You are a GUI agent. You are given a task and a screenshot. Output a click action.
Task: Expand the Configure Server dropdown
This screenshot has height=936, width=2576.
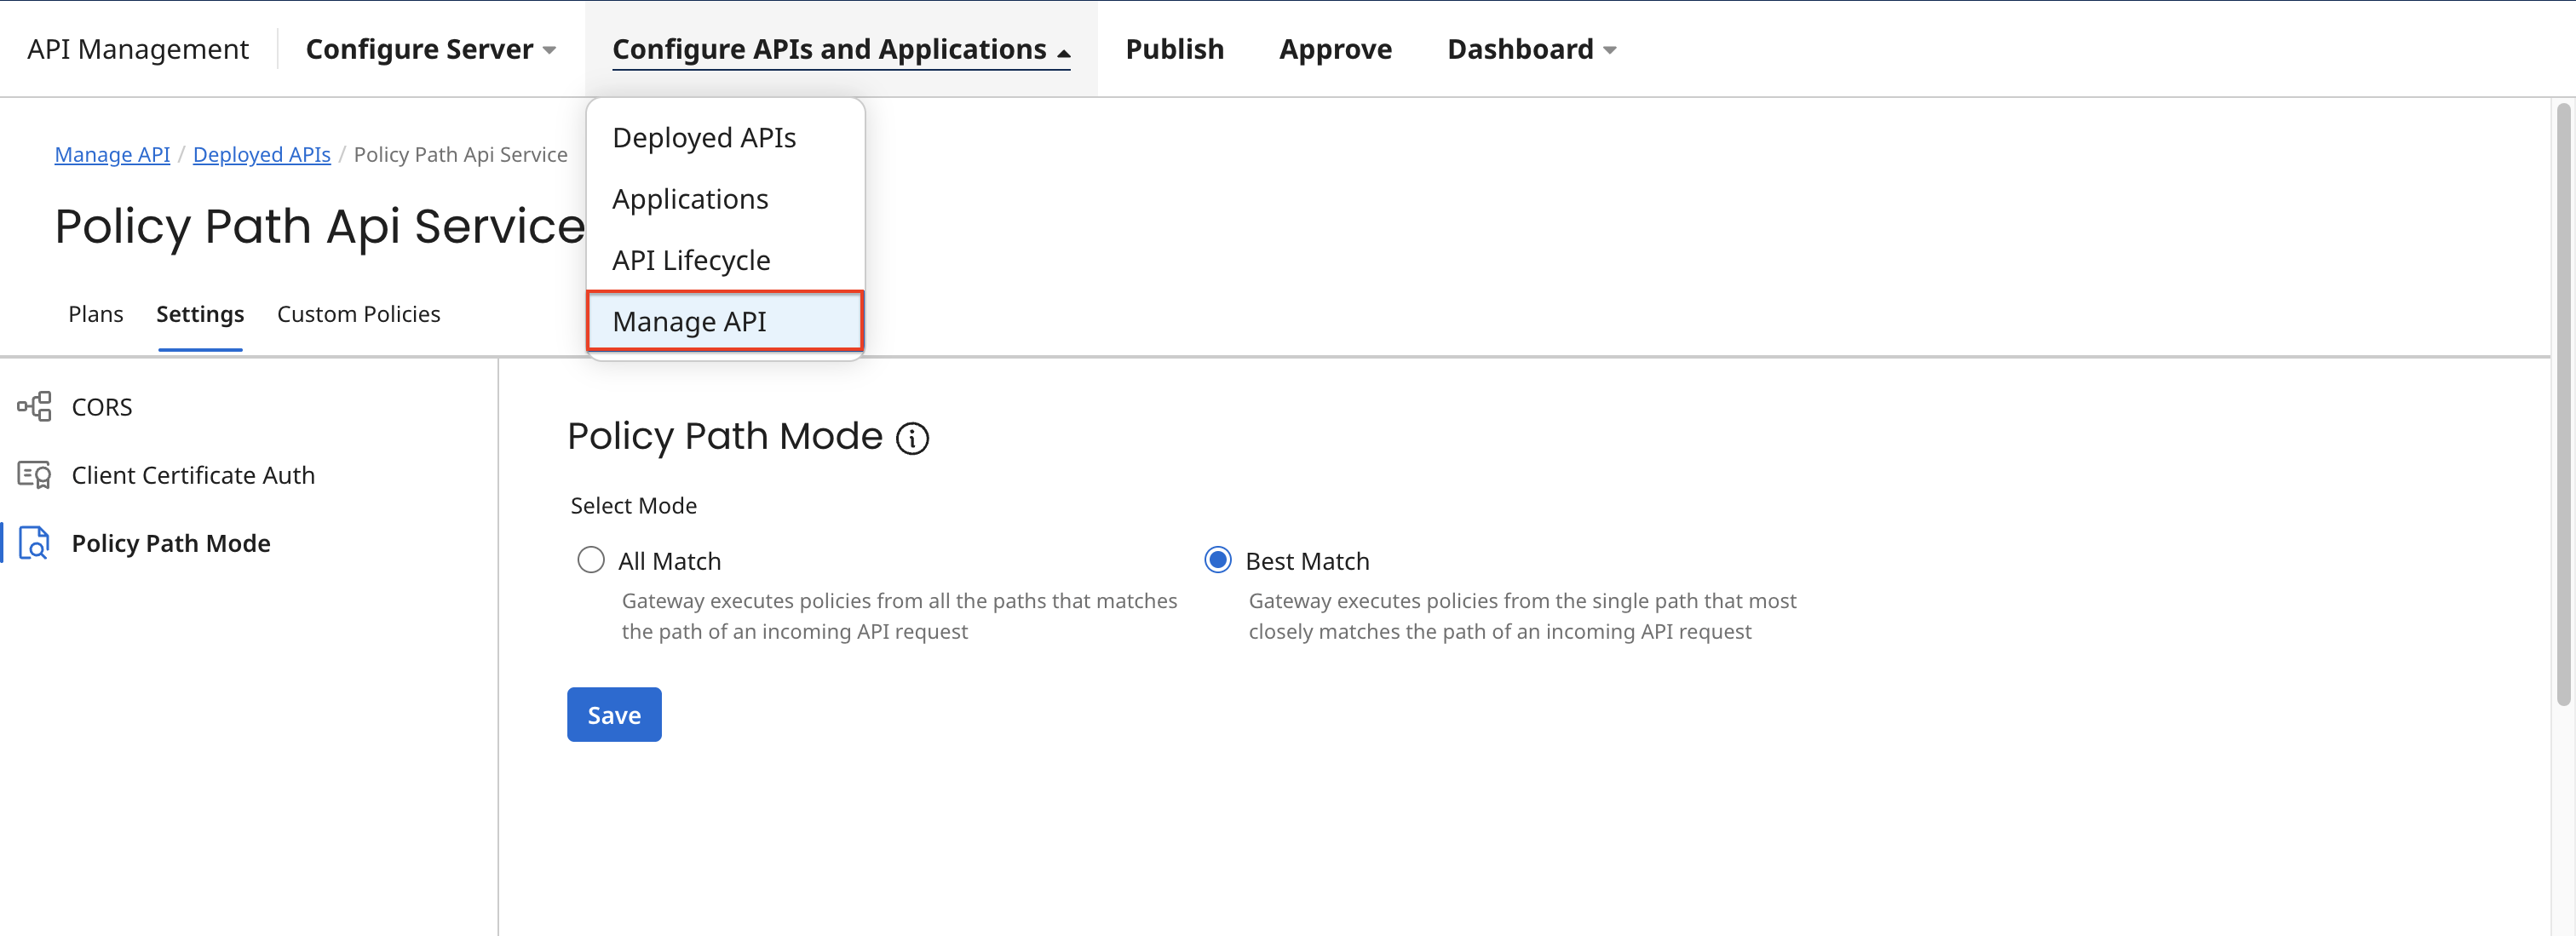(430, 49)
